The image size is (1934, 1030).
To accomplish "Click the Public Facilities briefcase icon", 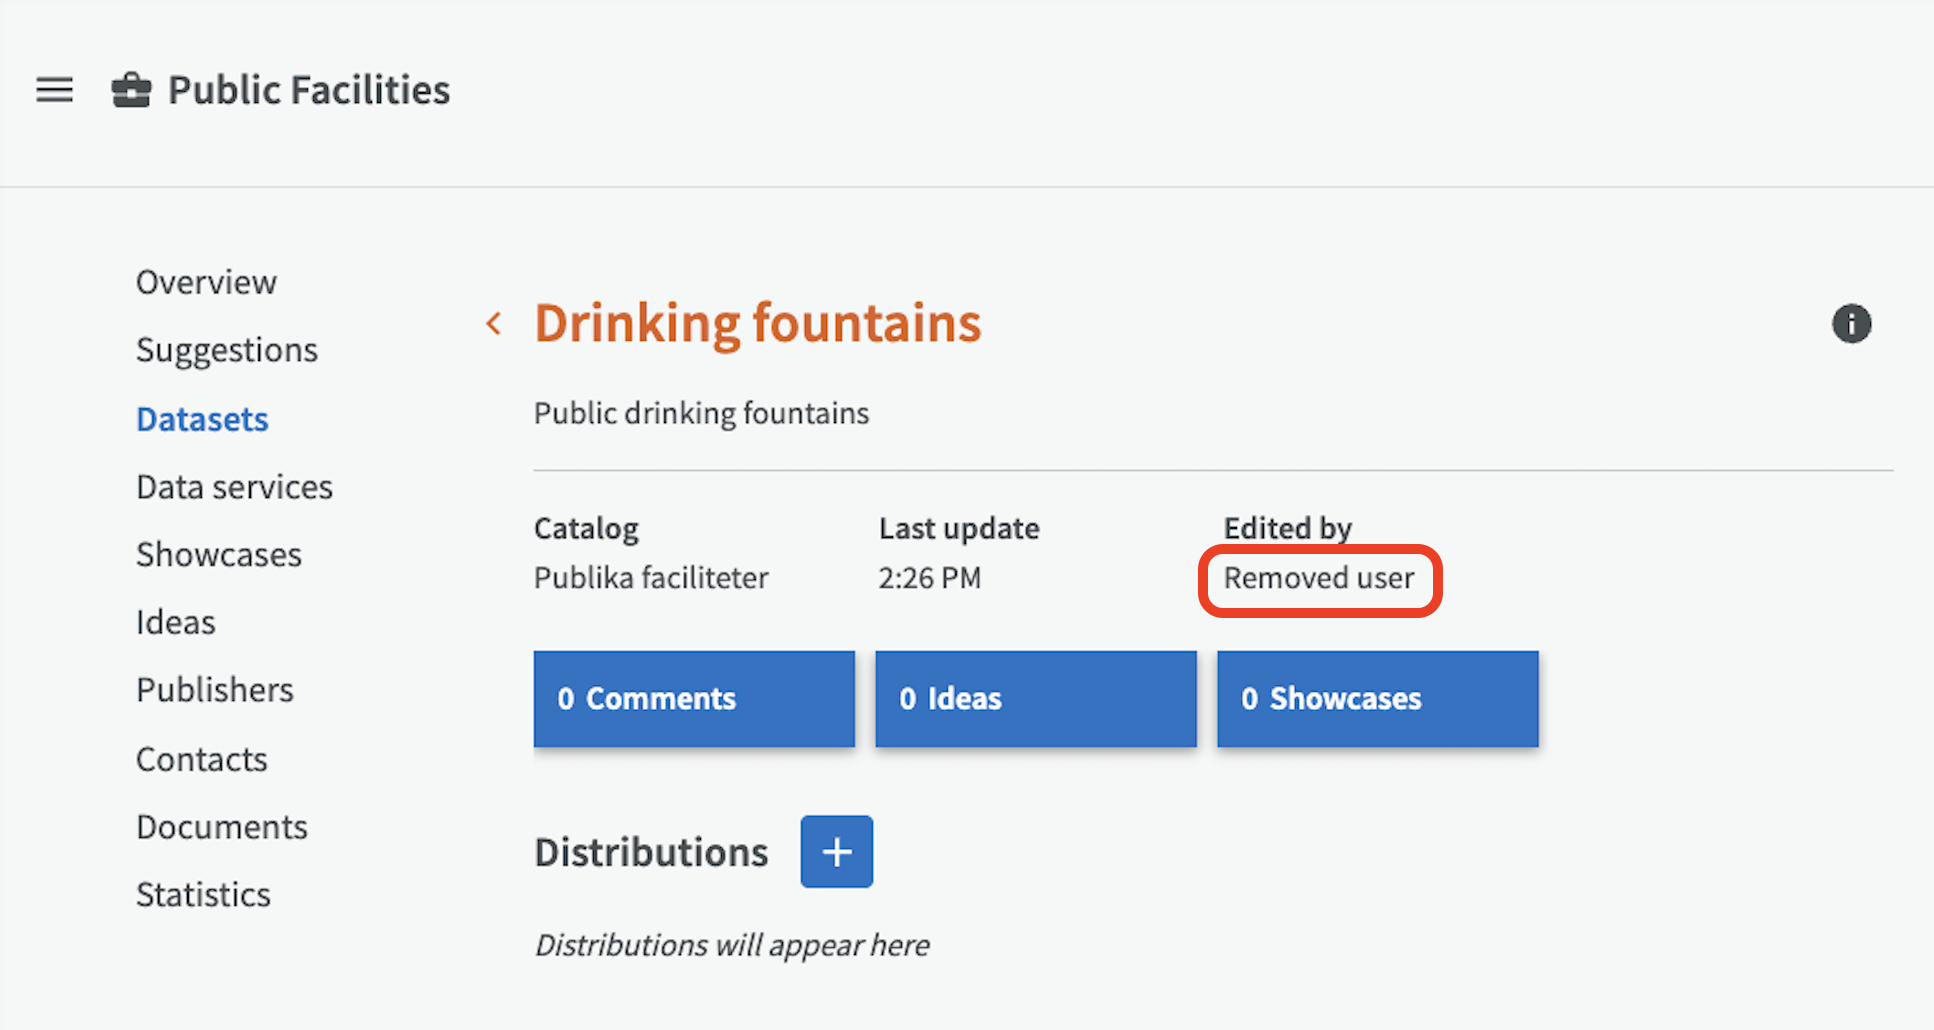I will point(131,90).
